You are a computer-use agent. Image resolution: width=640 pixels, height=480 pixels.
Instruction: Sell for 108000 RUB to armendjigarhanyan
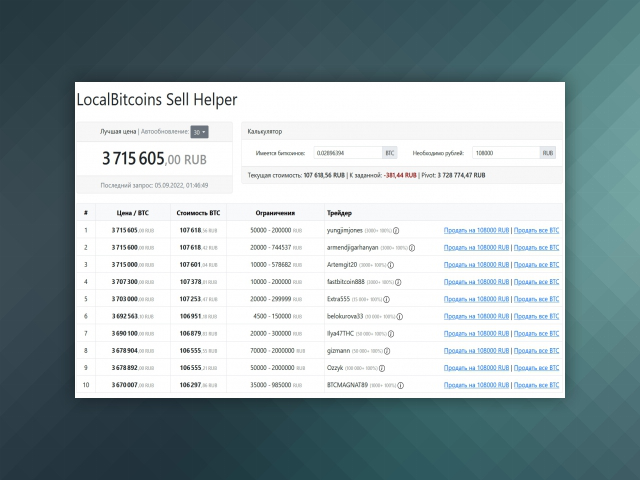pyautogui.click(x=476, y=247)
